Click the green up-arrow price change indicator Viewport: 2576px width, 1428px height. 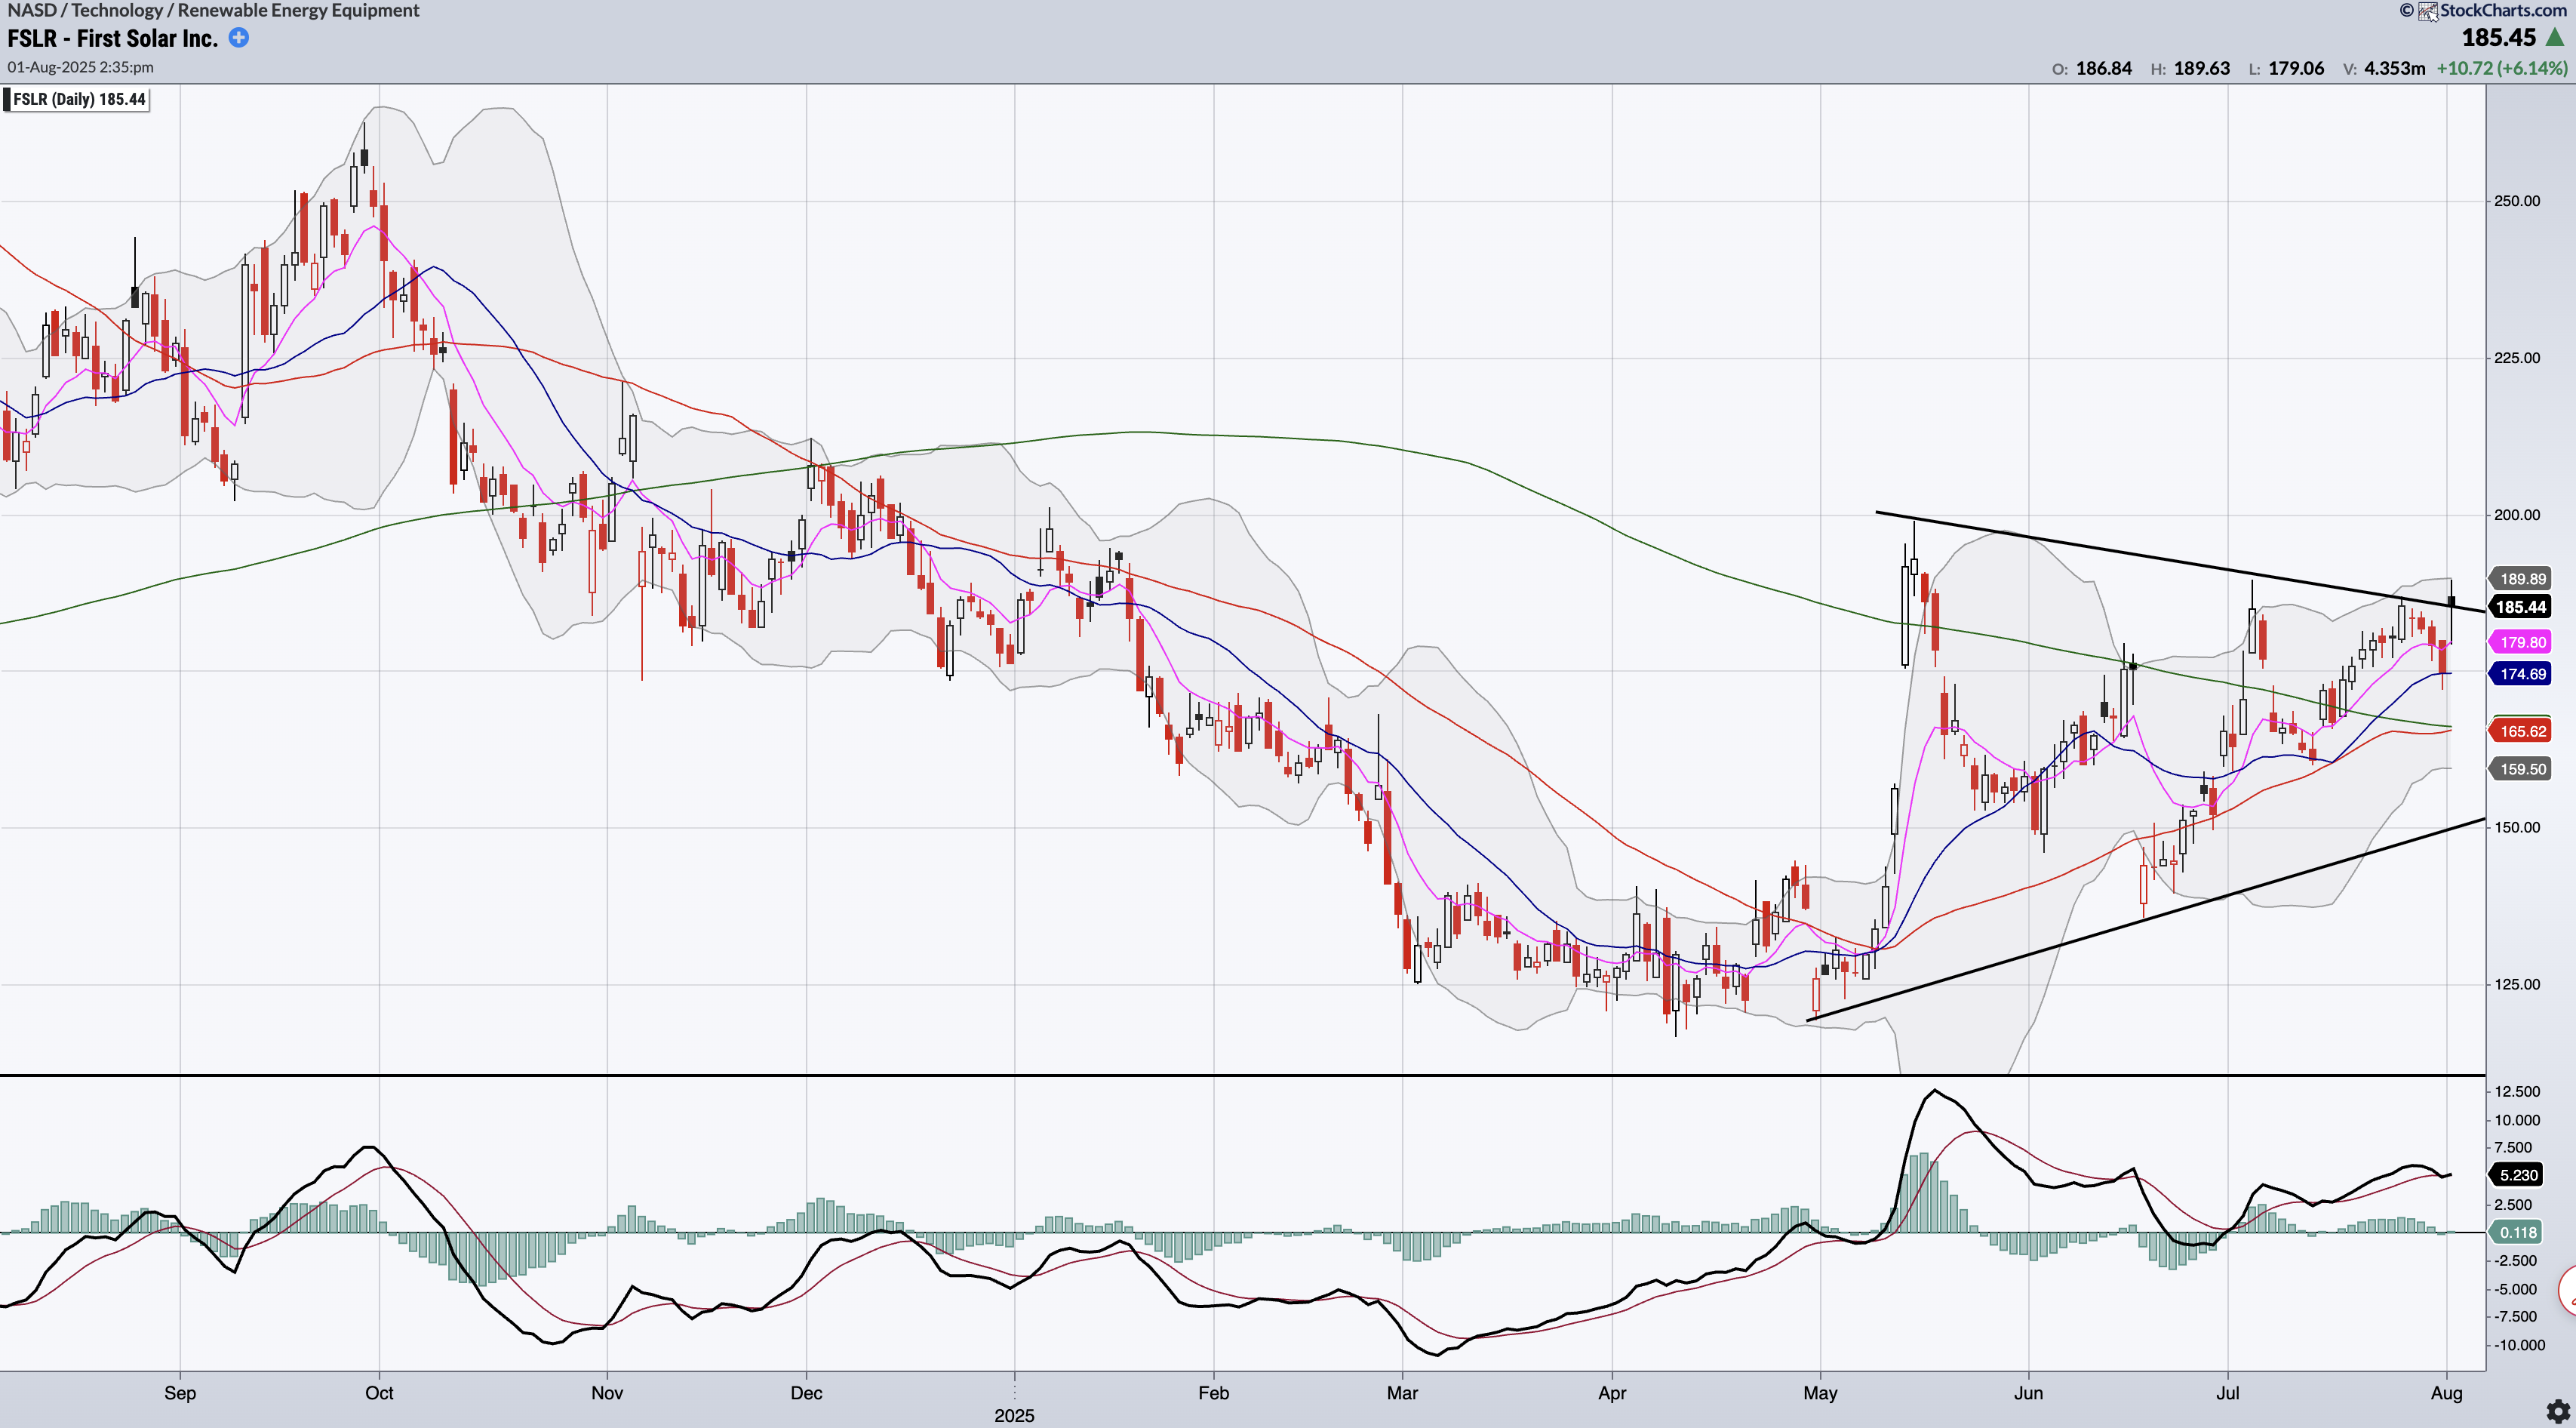[x=2555, y=38]
